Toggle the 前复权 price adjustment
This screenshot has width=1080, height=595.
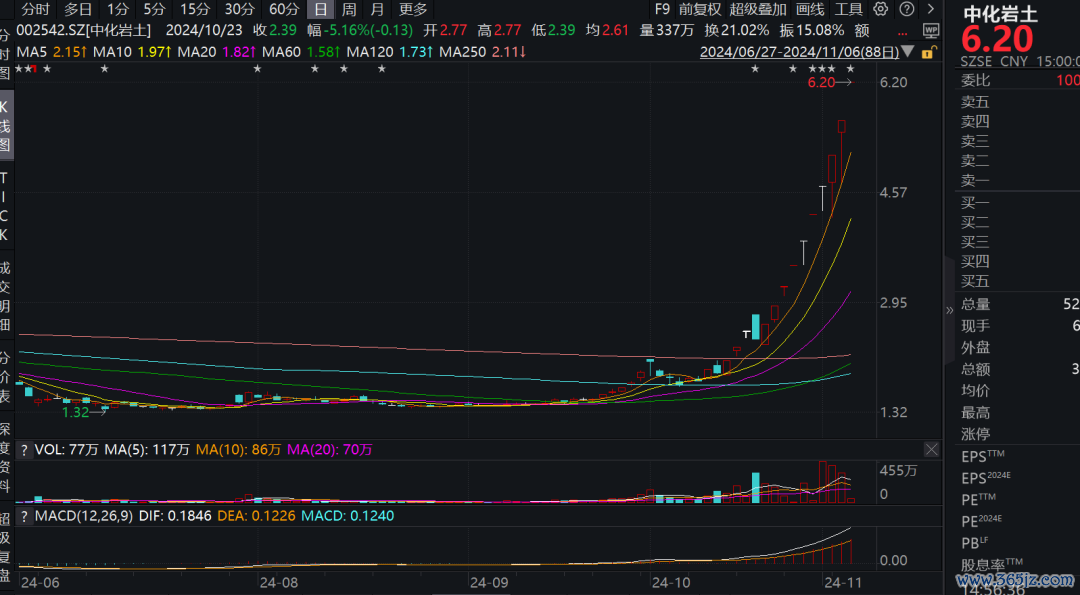point(699,9)
